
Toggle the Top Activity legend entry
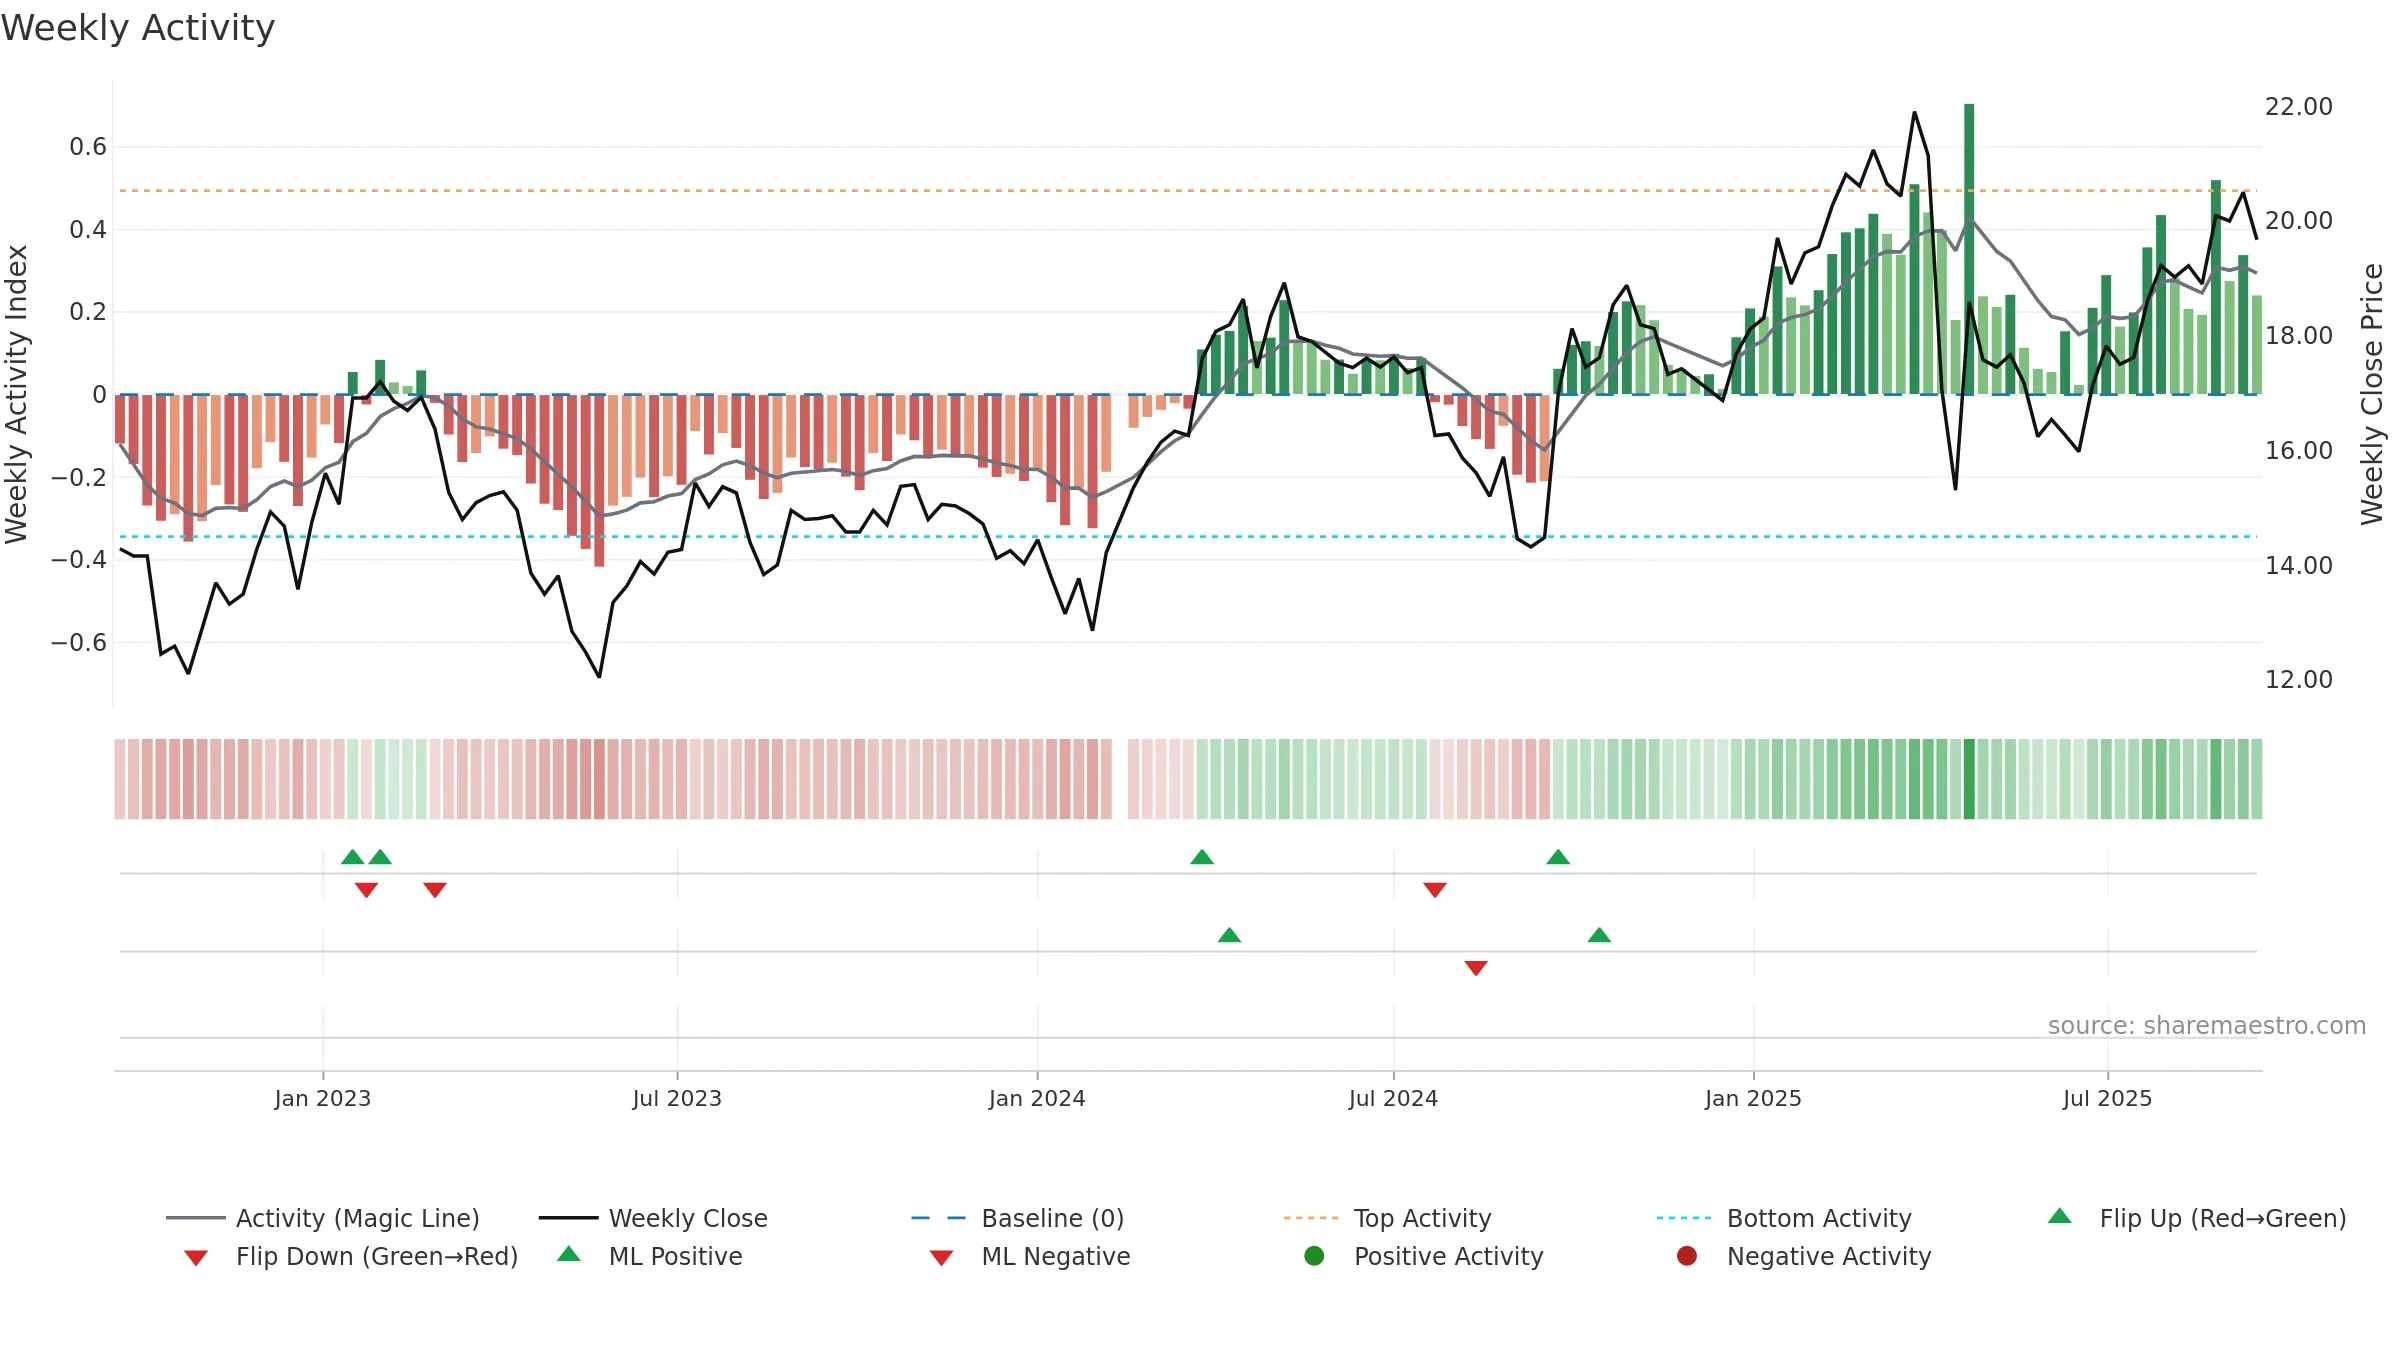point(1388,1218)
